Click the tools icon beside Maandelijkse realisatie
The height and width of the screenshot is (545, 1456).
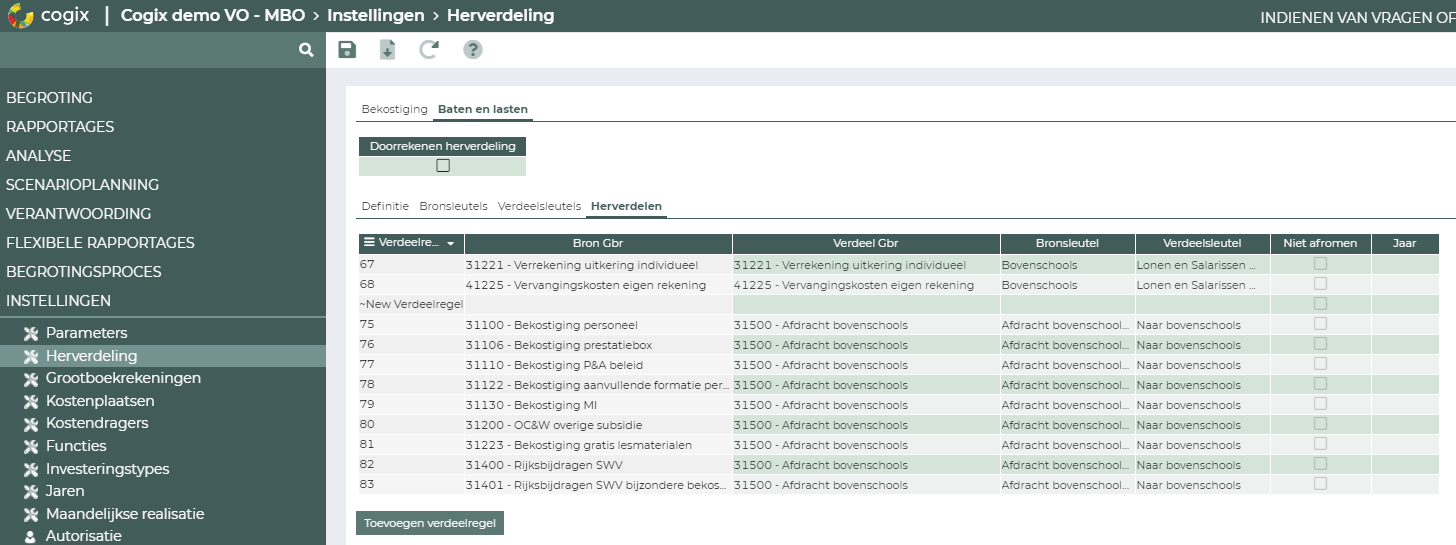click(x=30, y=514)
